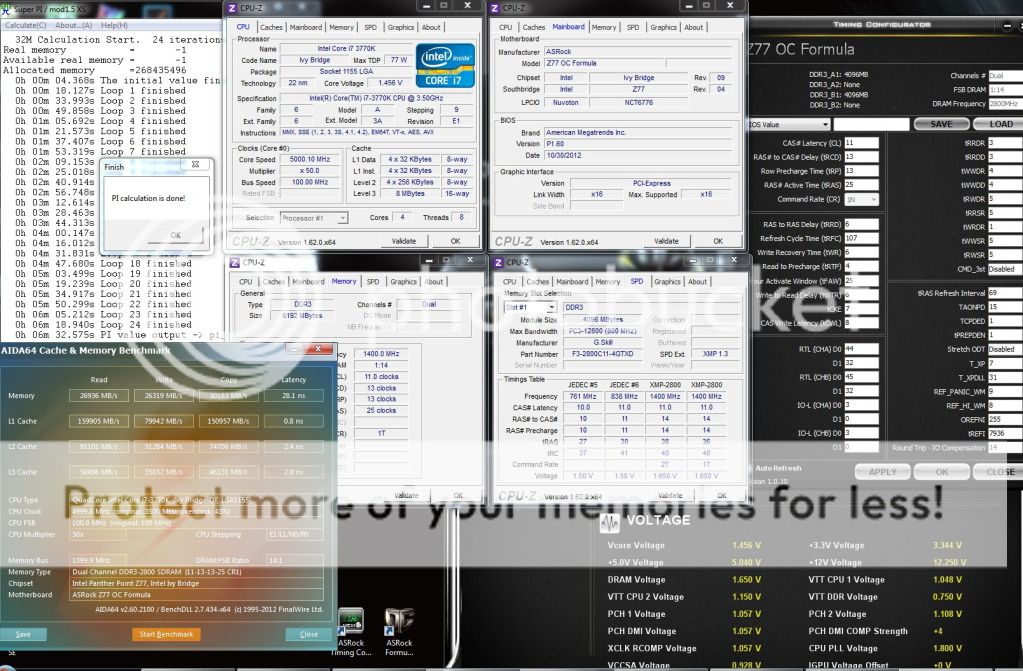The image size is (1023, 671).
Task: Click CPU-Z title icon on Memory window
Action: point(233,262)
